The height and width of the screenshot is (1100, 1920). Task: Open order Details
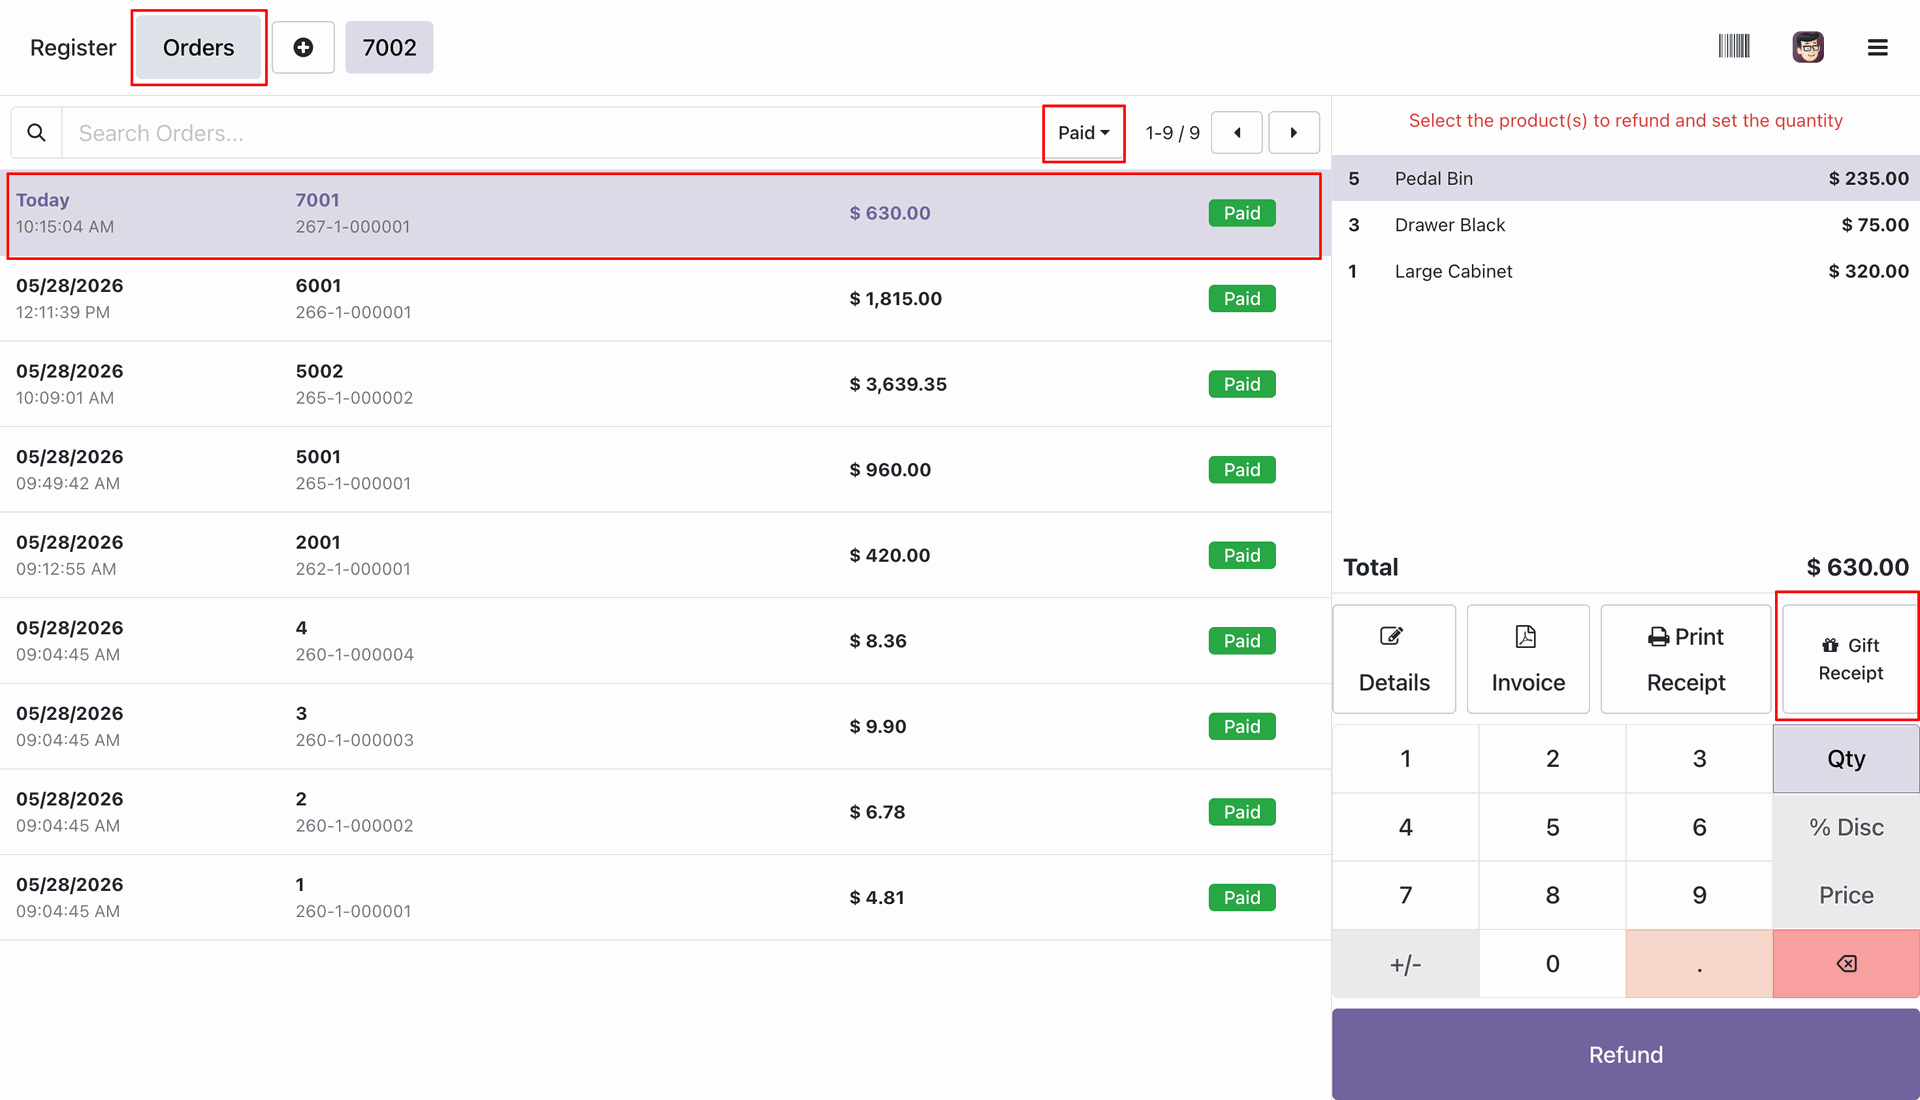1394,659
